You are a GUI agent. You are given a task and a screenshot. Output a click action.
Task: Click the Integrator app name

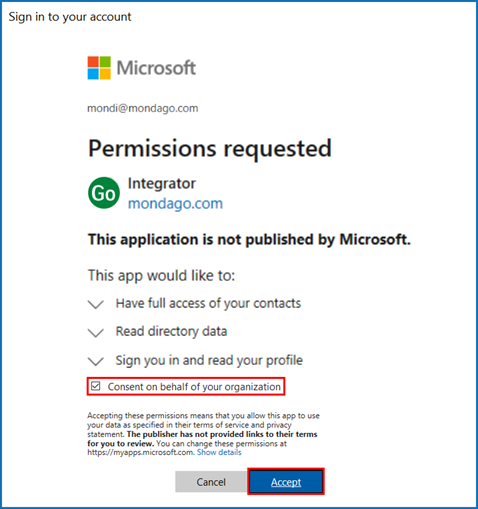pyautogui.click(x=162, y=183)
